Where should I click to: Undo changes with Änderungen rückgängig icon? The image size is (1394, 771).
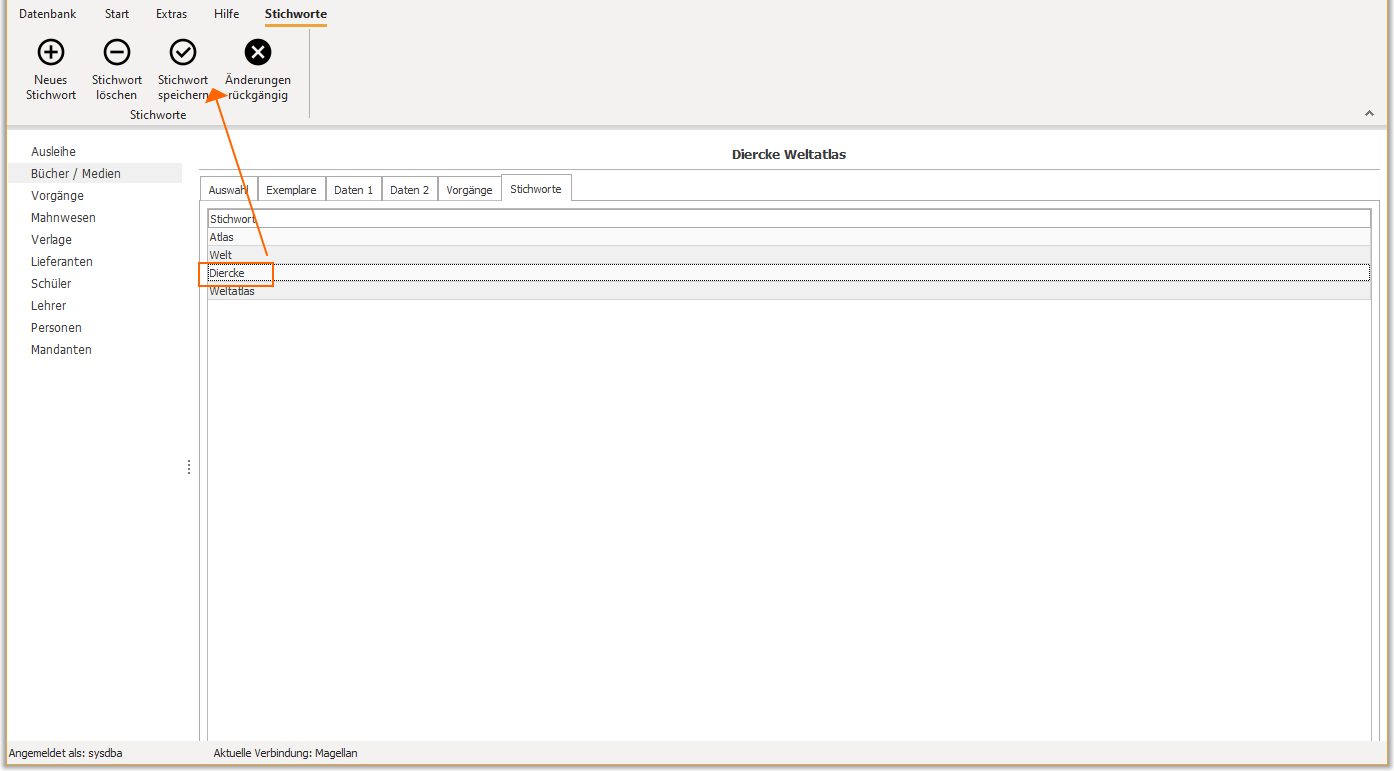(x=258, y=70)
